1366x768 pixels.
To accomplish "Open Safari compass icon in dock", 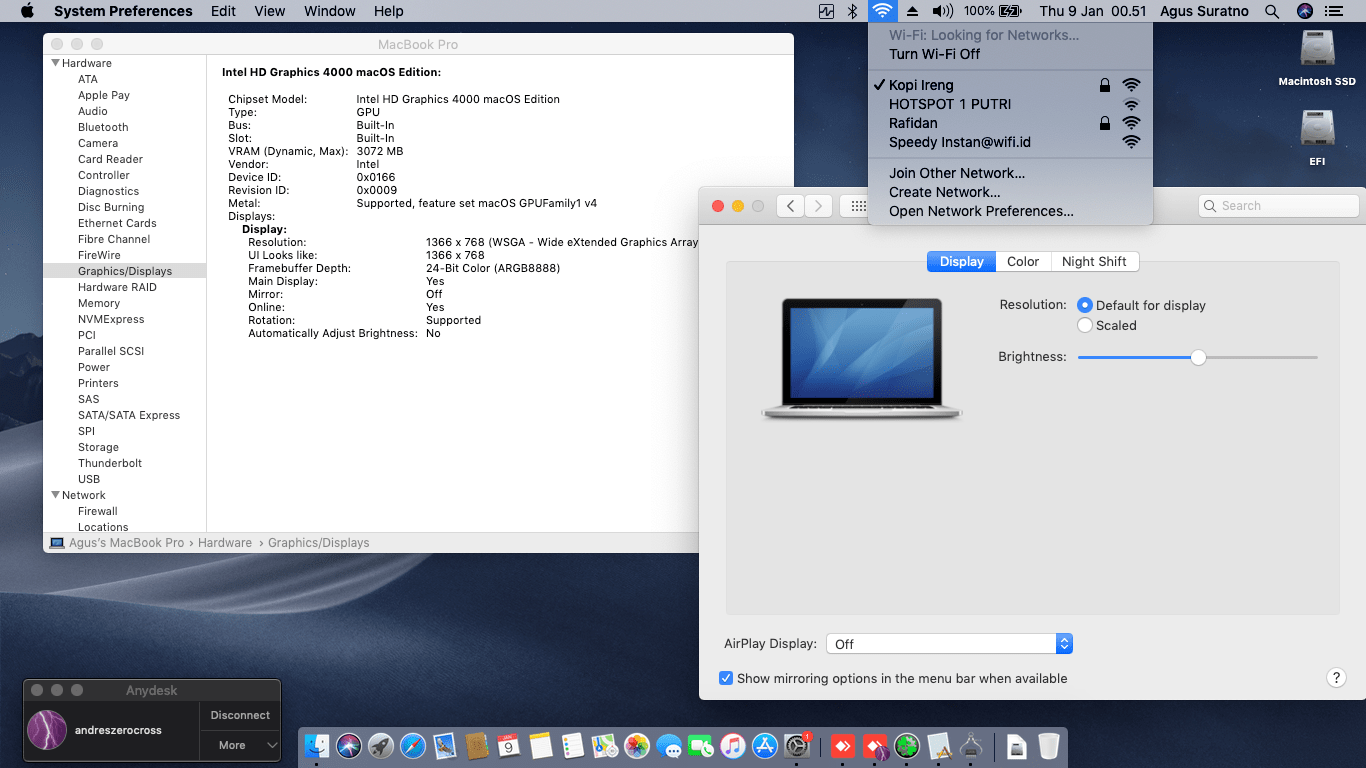I will [x=413, y=746].
